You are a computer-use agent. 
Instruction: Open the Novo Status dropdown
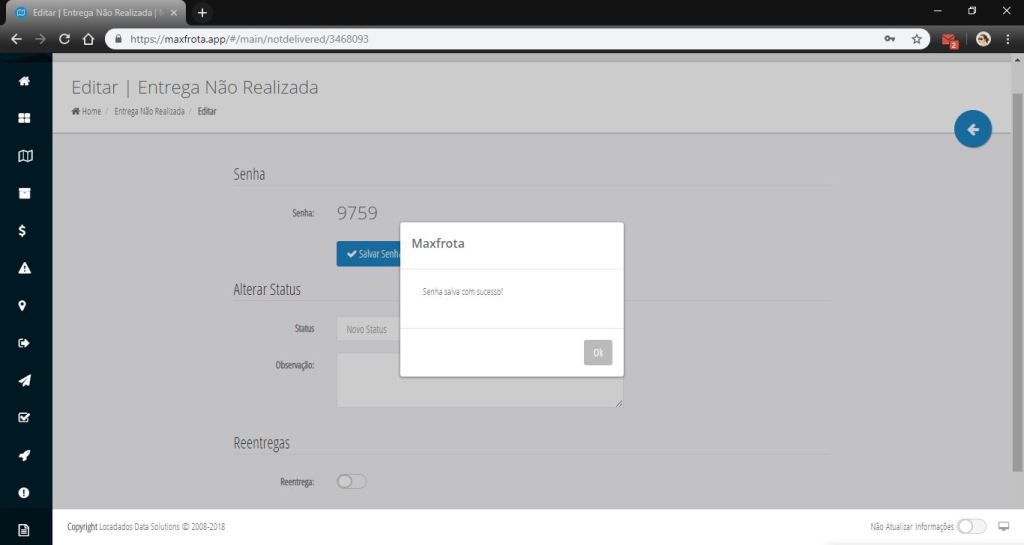click(368, 329)
